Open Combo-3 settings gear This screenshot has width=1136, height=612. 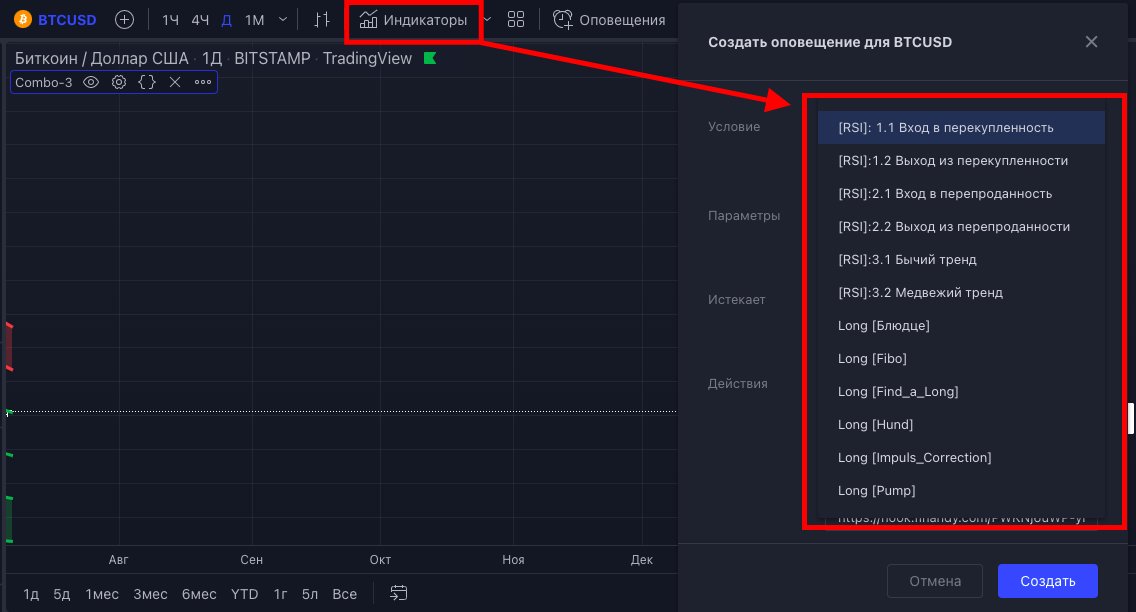(x=119, y=83)
